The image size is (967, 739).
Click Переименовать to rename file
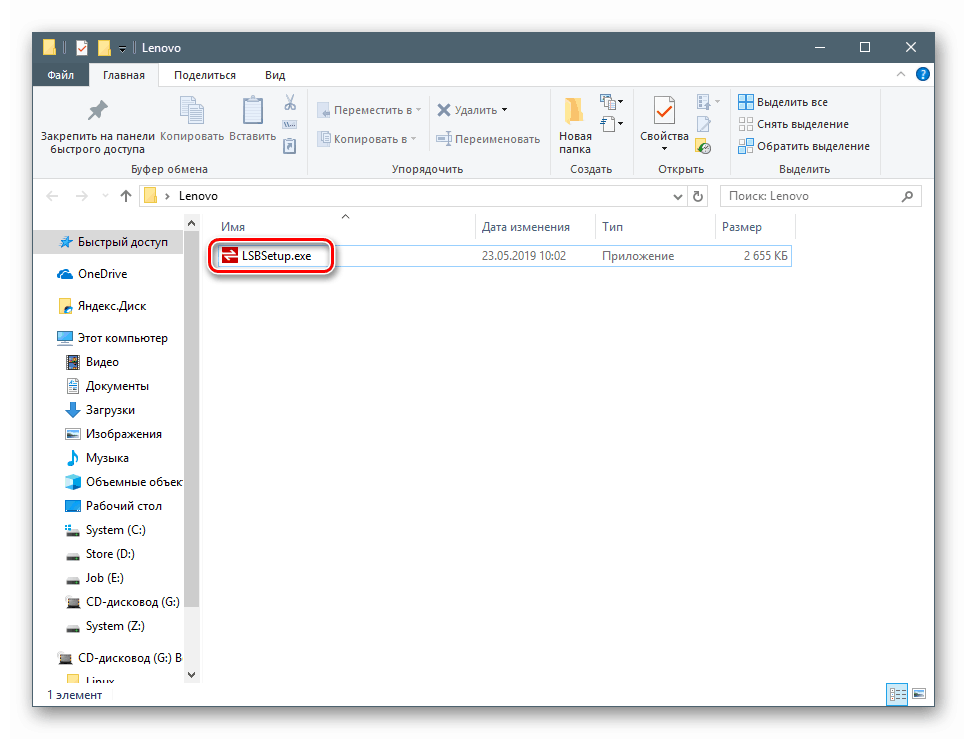click(x=488, y=139)
